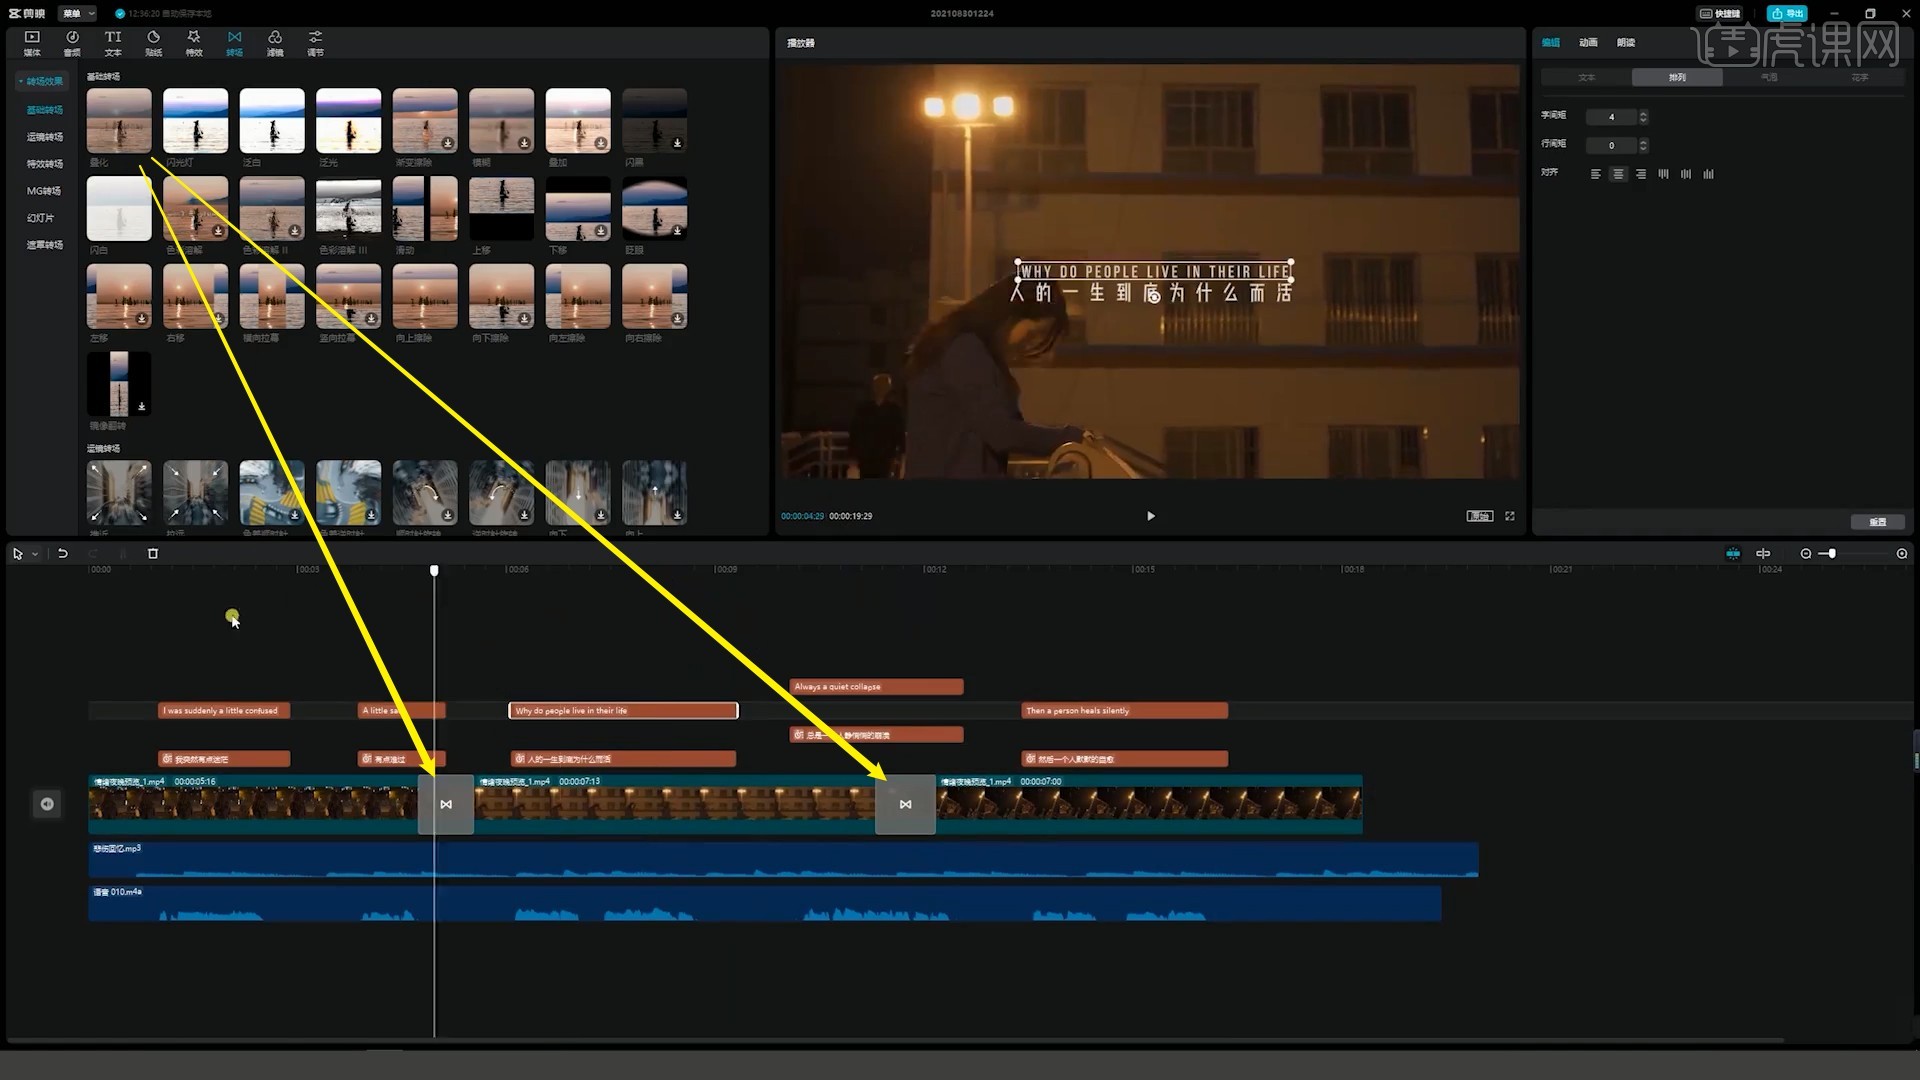
Task: Open the 调节 adjustment panel
Action: pyautogui.click(x=315, y=43)
